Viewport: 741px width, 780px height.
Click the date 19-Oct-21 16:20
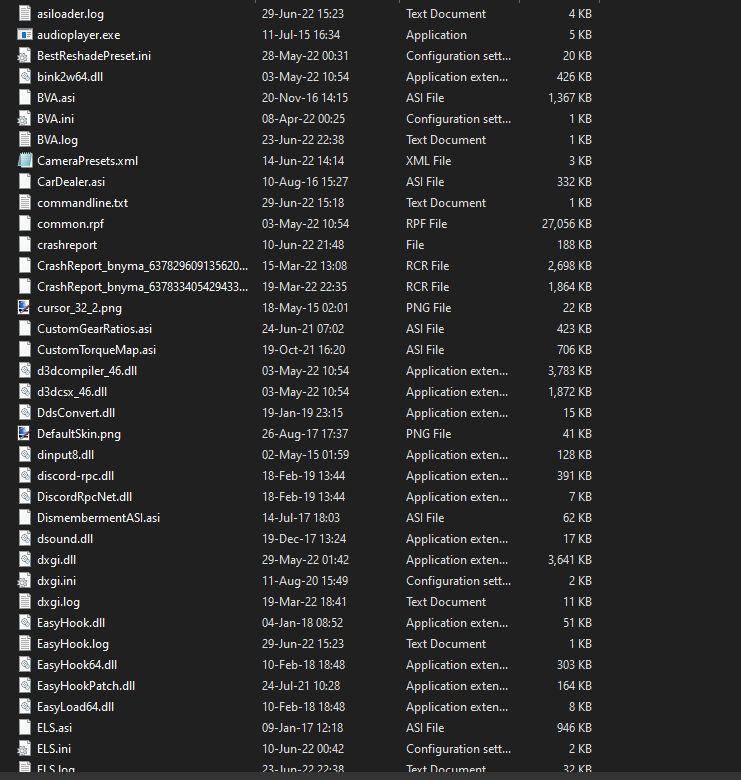click(303, 350)
